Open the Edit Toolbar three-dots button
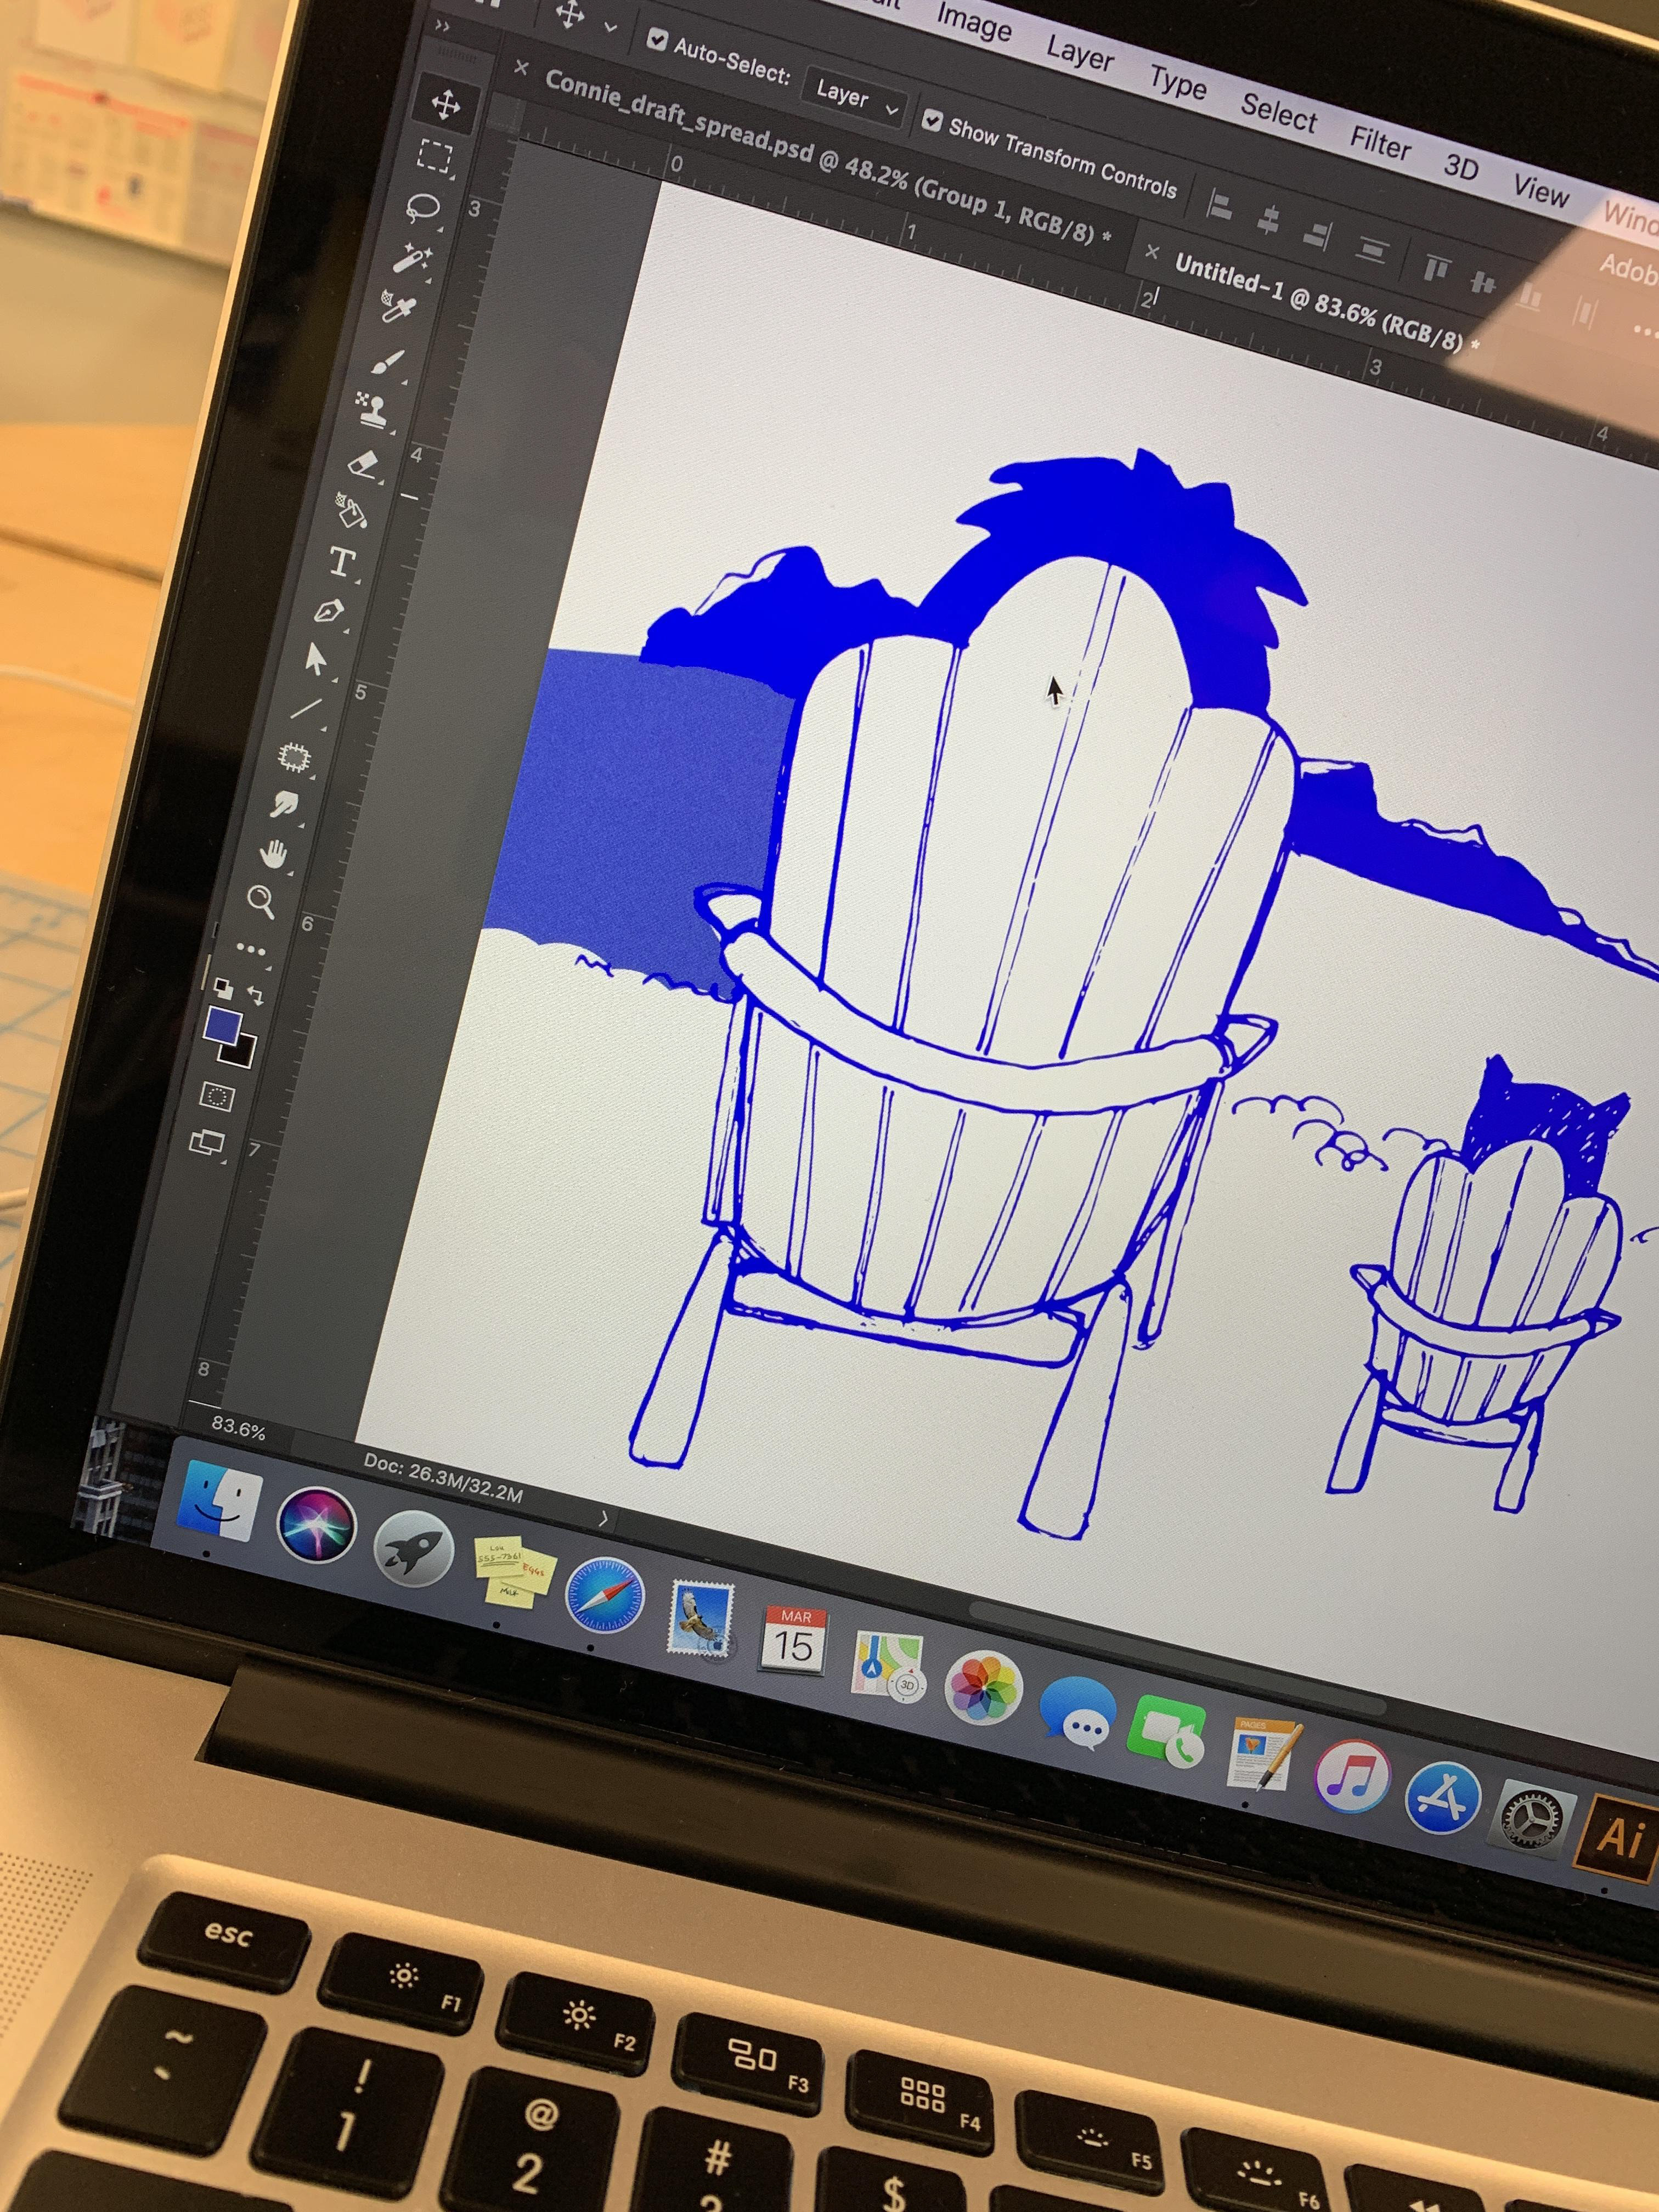 (x=250, y=949)
